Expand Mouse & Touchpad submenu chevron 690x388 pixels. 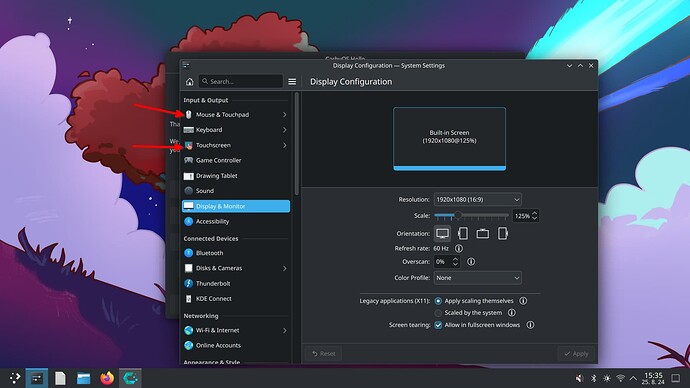[285, 114]
